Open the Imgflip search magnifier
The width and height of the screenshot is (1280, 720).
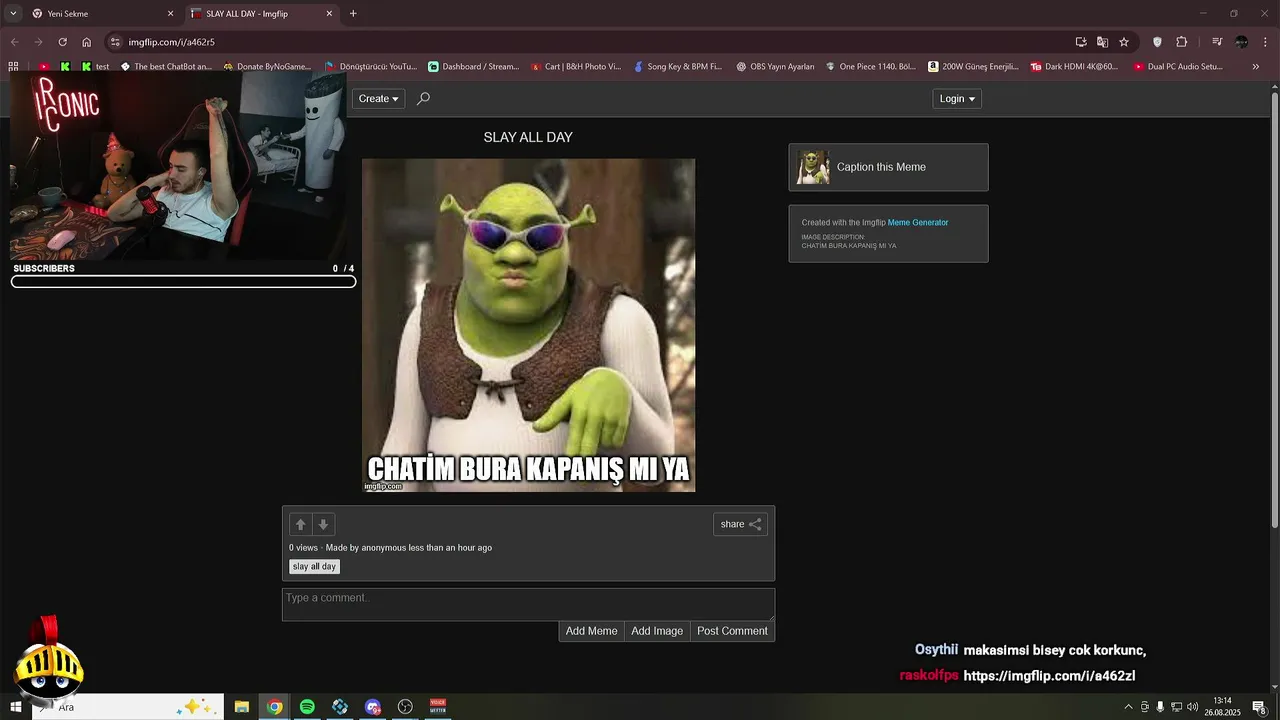coord(423,98)
